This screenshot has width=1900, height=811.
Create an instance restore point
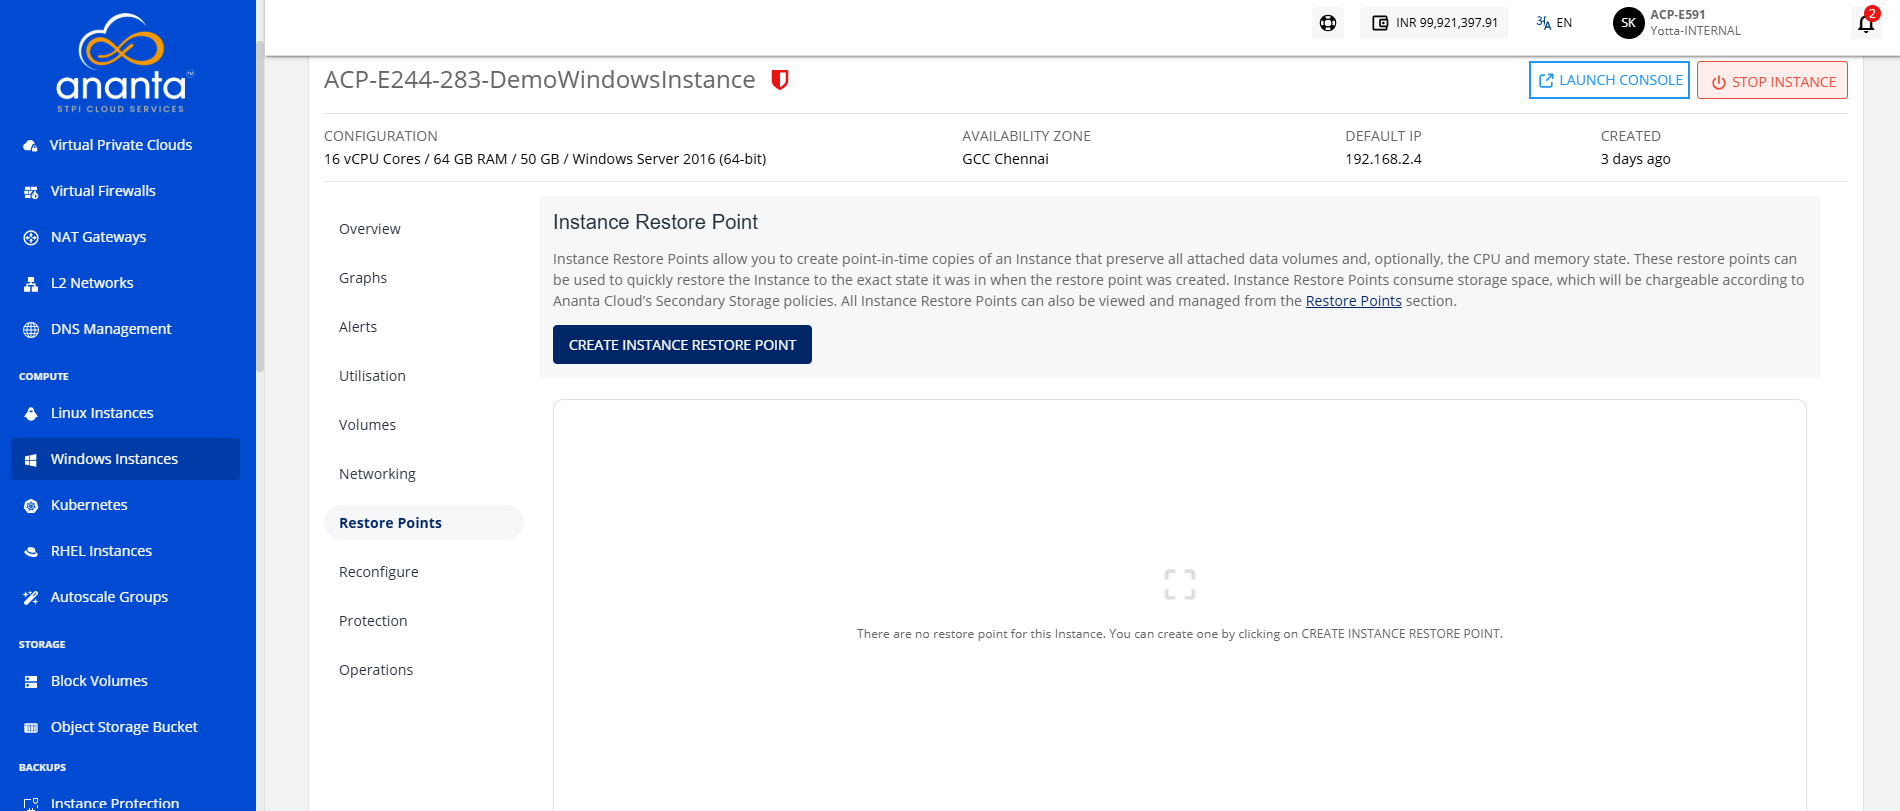point(682,345)
